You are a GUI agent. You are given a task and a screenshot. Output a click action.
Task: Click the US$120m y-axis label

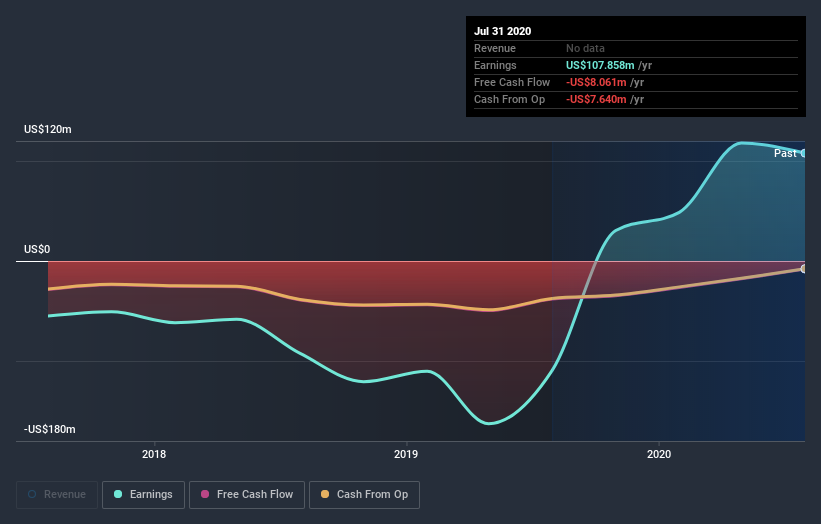tap(48, 129)
